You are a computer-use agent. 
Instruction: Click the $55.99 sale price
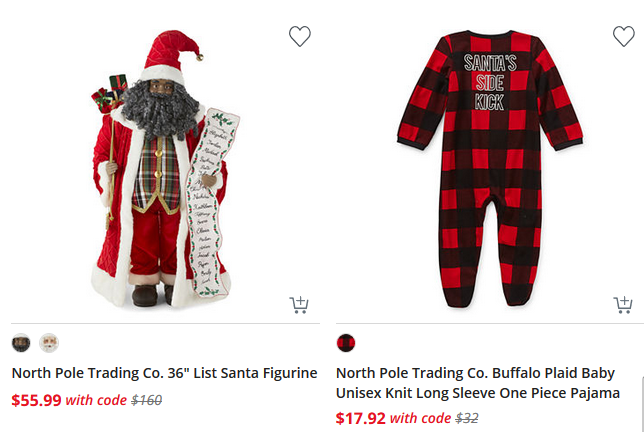(x=36, y=399)
